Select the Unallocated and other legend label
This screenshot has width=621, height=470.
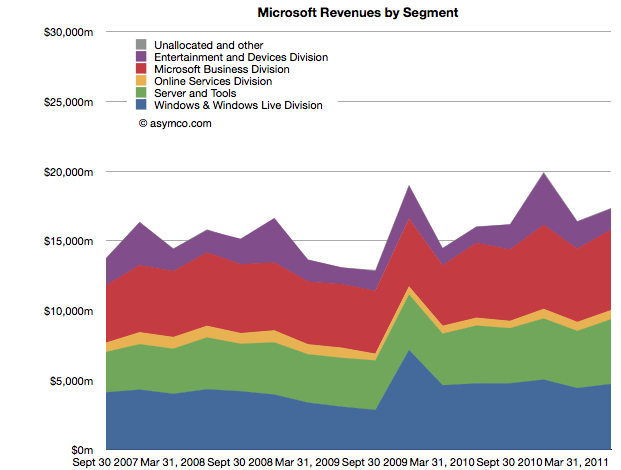(x=209, y=45)
